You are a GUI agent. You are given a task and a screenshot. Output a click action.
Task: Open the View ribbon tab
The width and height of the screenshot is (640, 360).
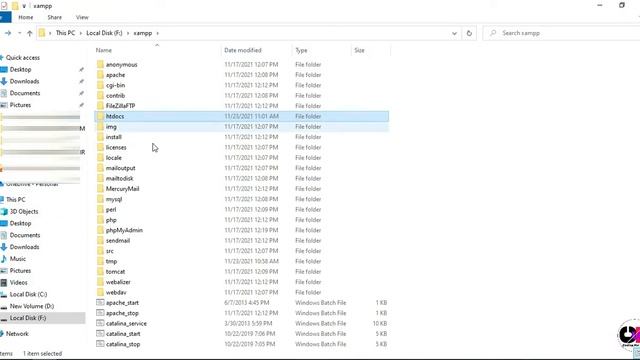pyautogui.click(x=82, y=18)
